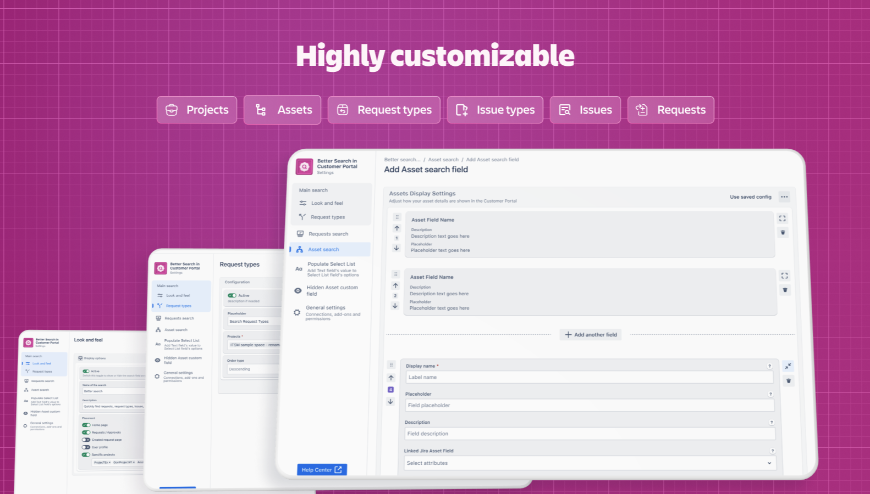Click the Request types branch icon in front window
The height and width of the screenshot is (494, 870).
point(302,217)
